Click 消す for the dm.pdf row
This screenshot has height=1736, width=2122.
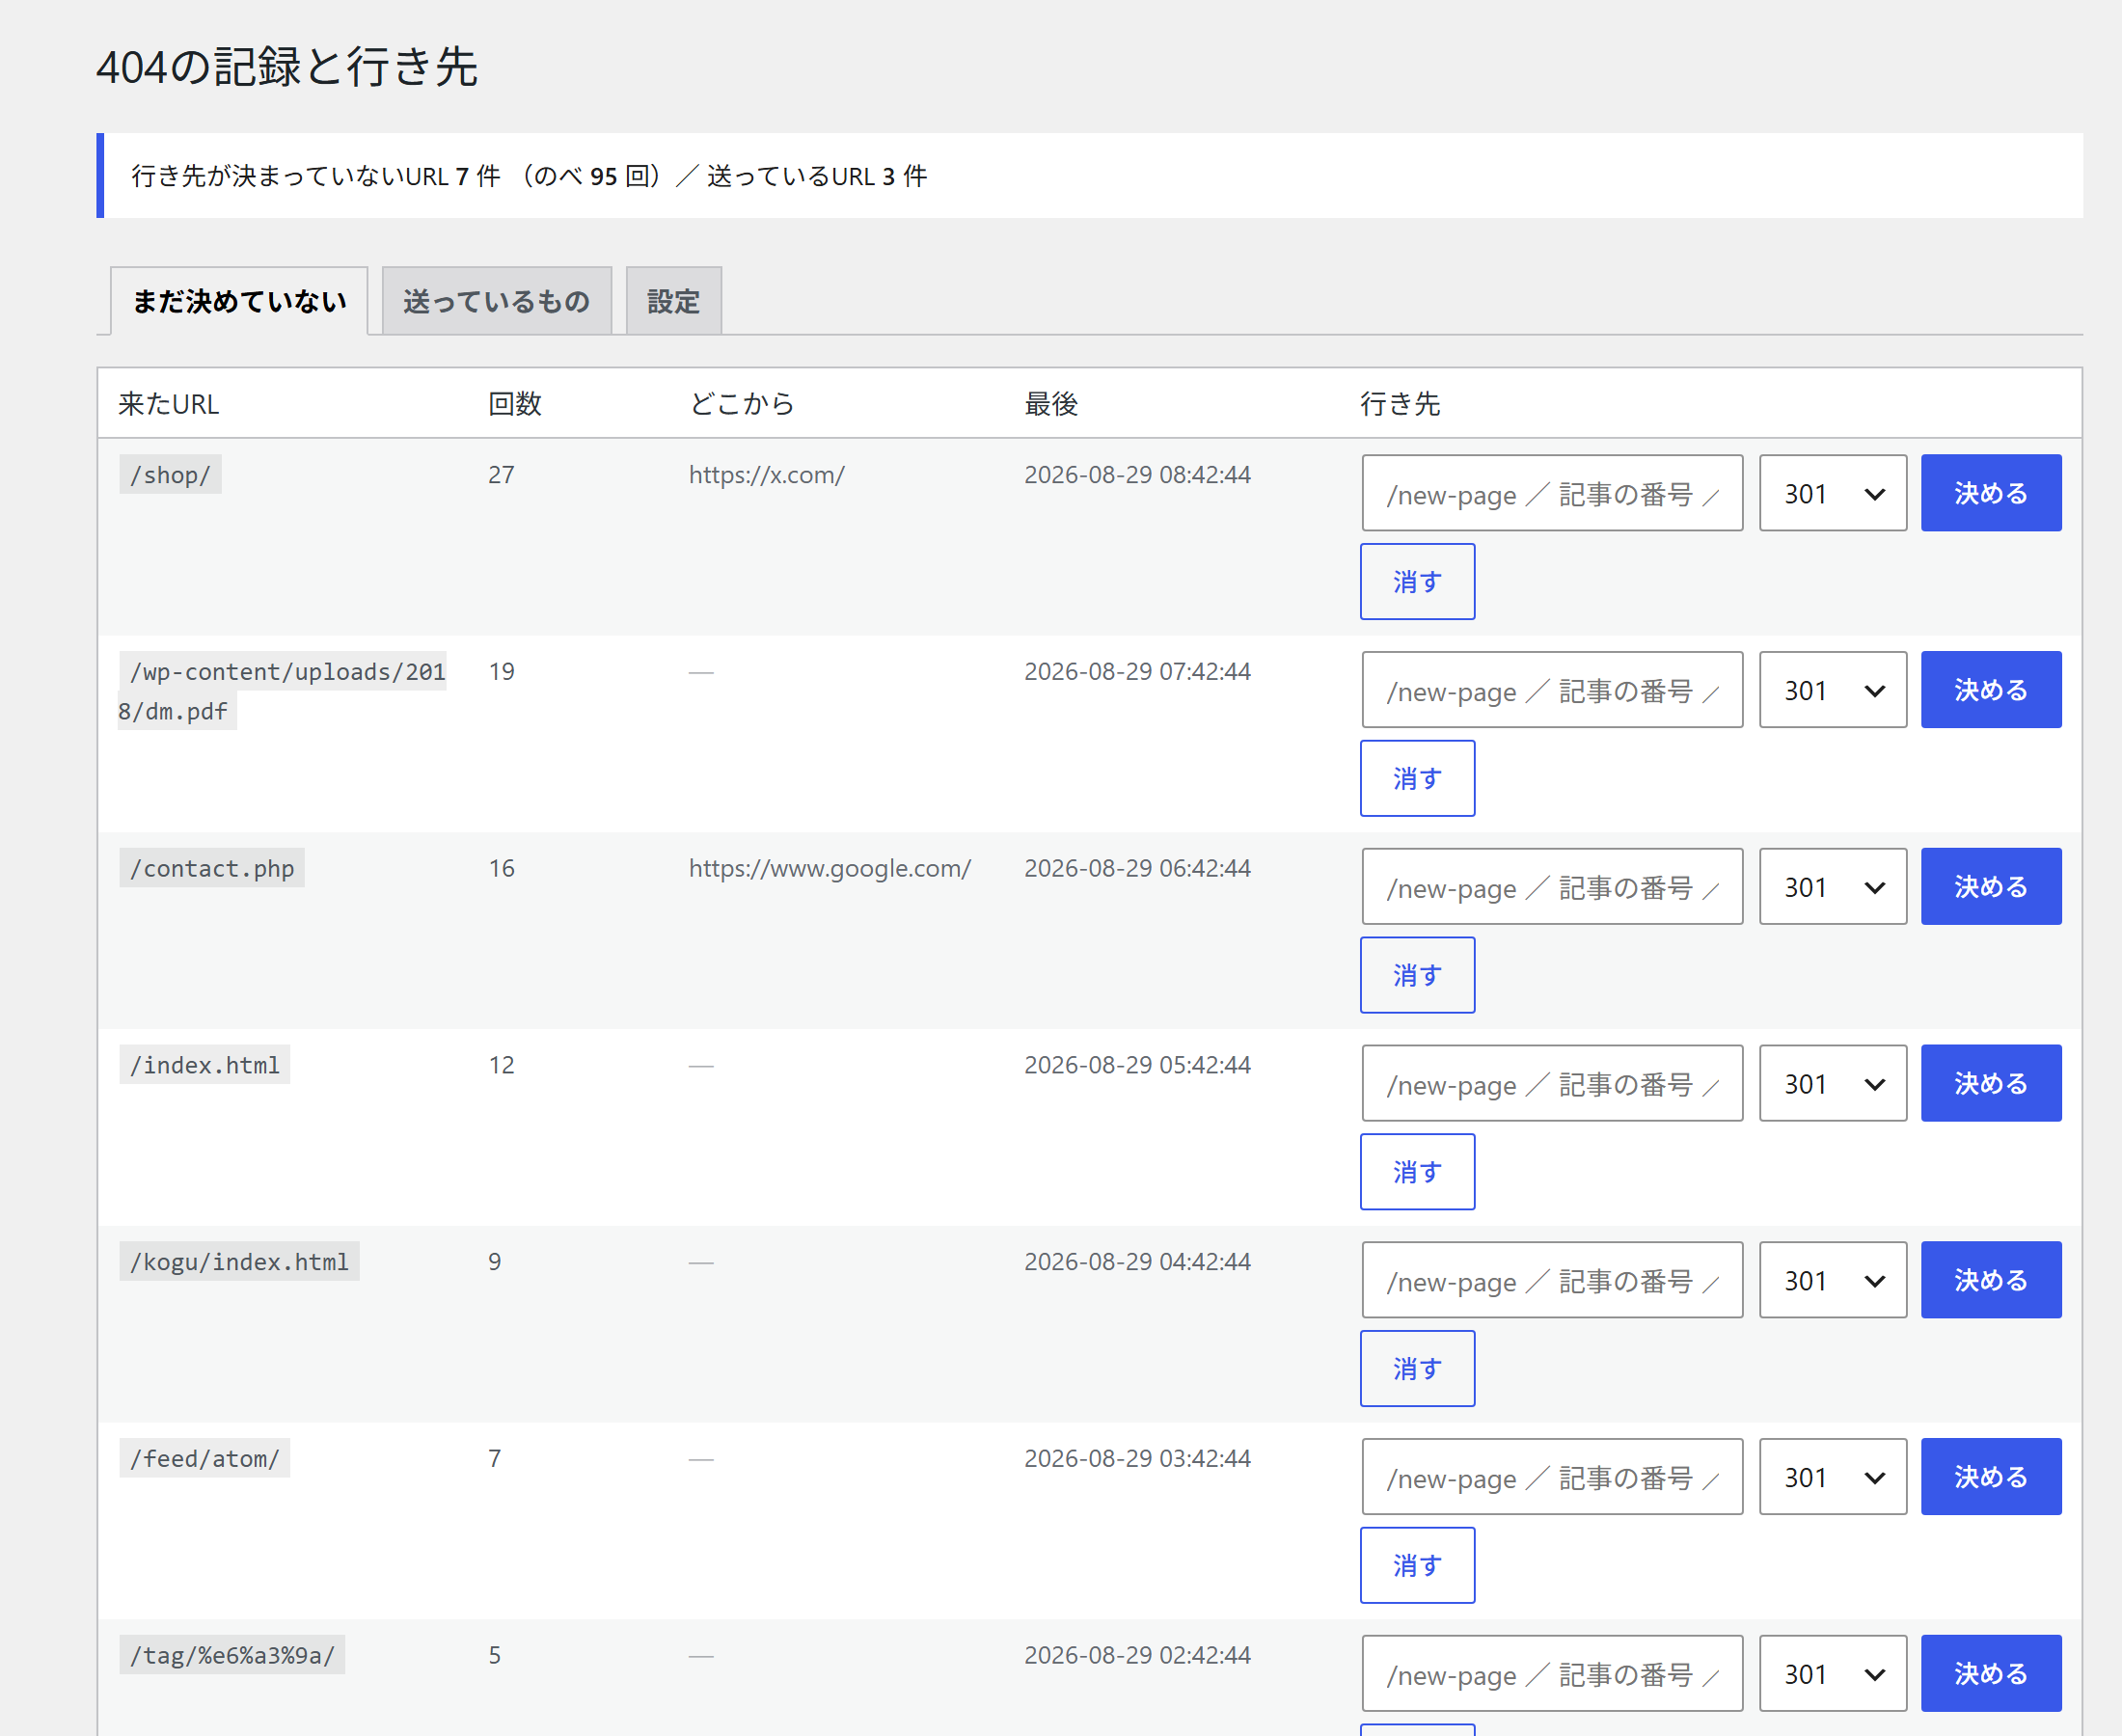coord(1417,779)
